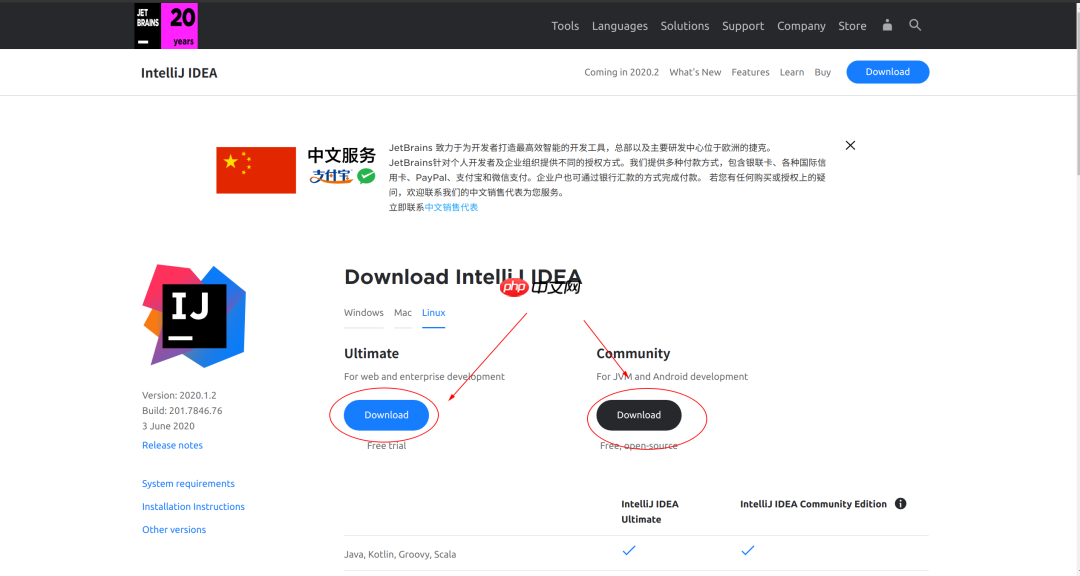Click the header Download button
Image resolution: width=1080 pixels, height=576 pixels.
(888, 72)
